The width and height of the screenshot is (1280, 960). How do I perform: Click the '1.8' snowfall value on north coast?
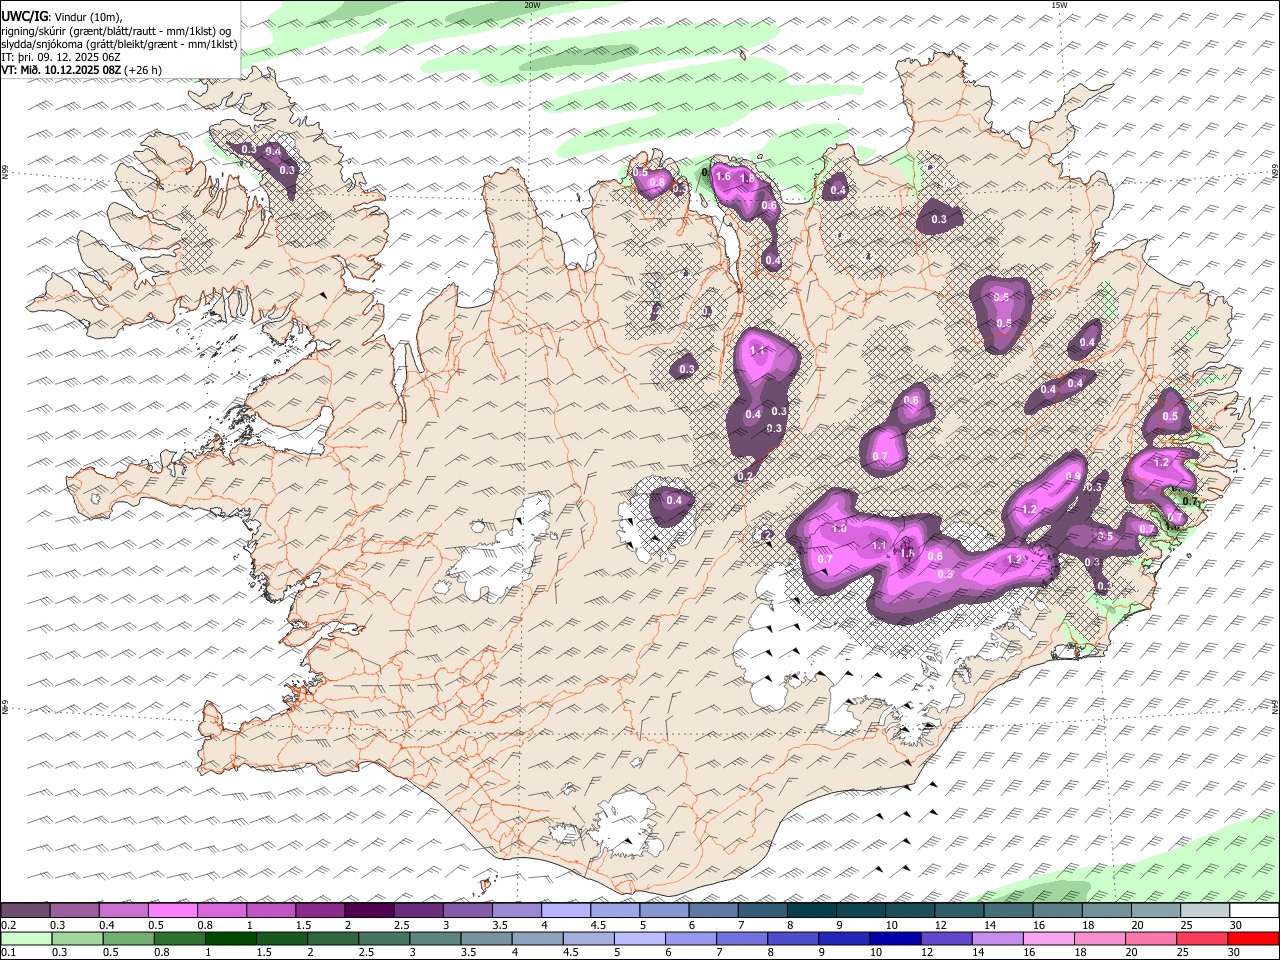click(746, 179)
